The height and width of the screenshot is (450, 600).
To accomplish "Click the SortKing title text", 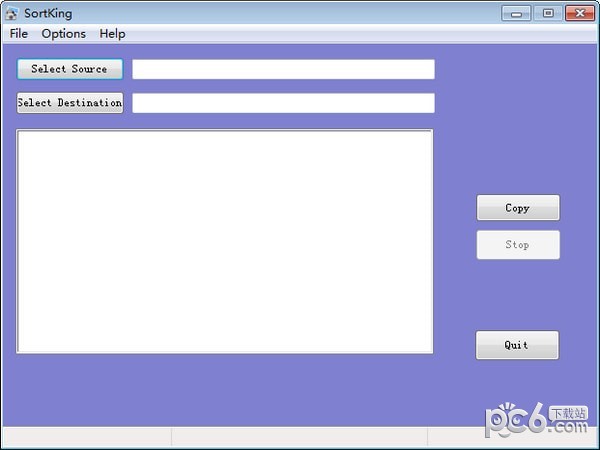I will coord(48,13).
